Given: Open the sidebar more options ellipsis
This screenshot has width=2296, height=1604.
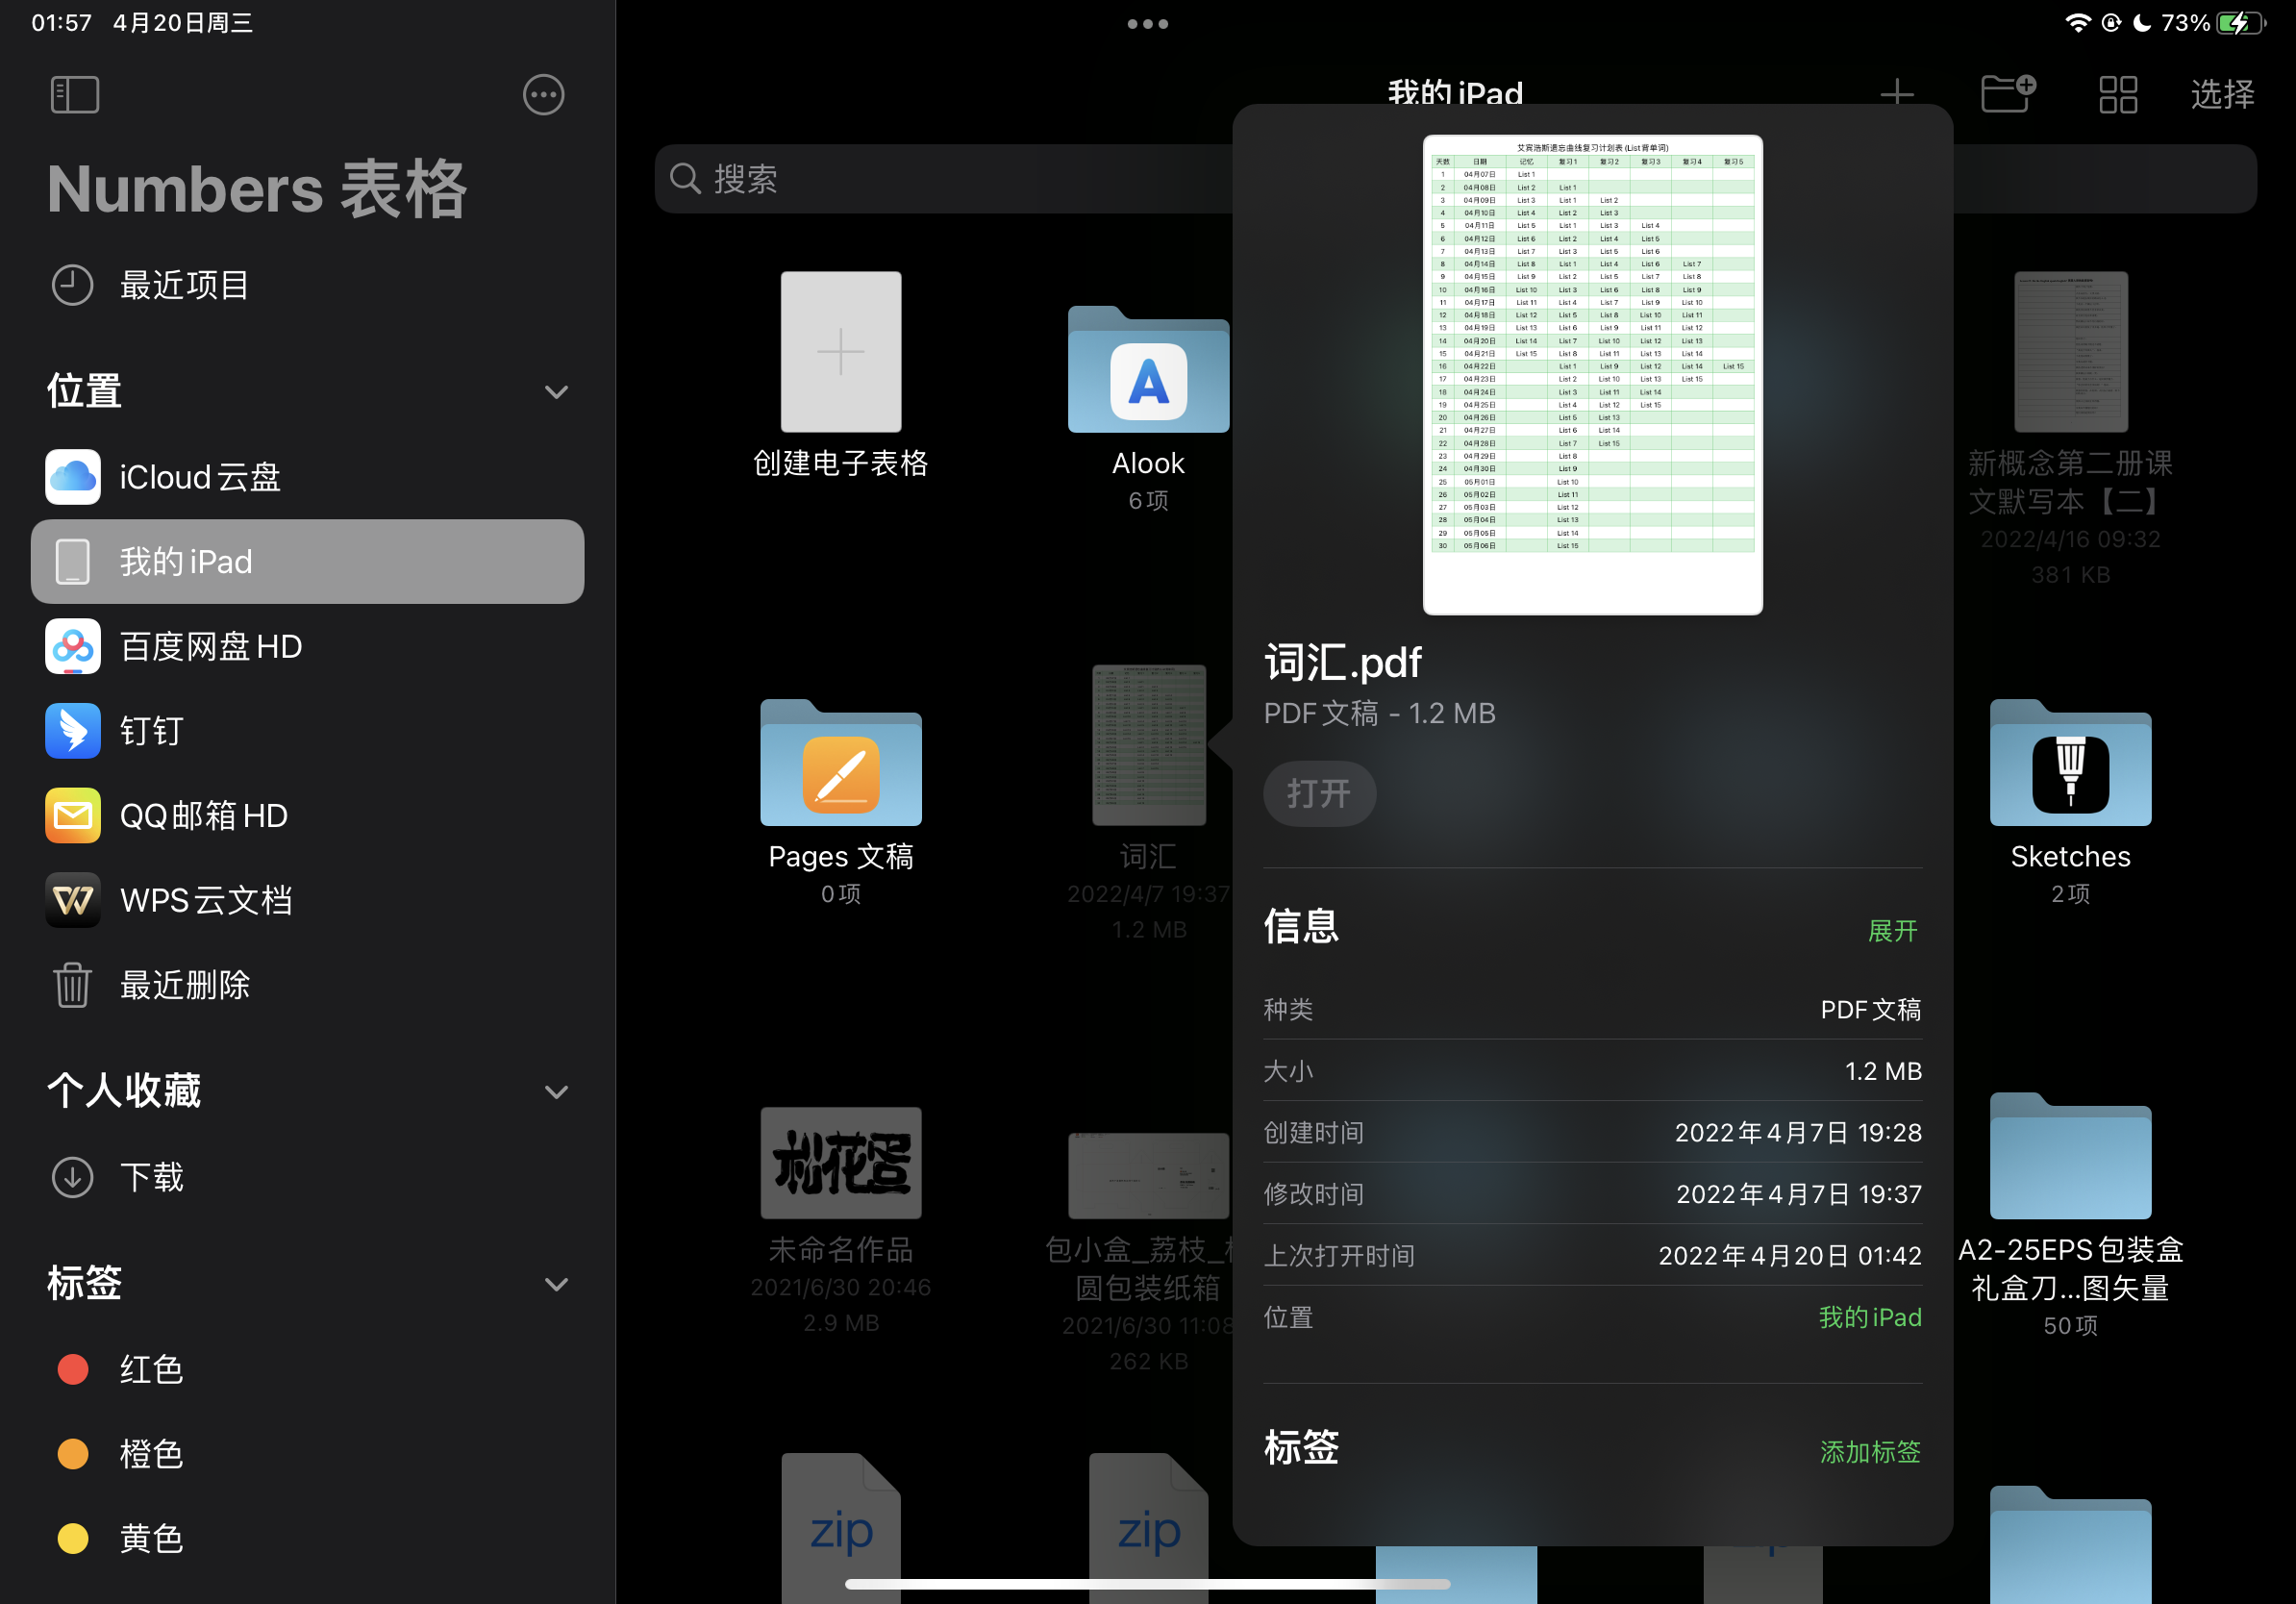Looking at the screenshot, I should [x=543, y=95].
